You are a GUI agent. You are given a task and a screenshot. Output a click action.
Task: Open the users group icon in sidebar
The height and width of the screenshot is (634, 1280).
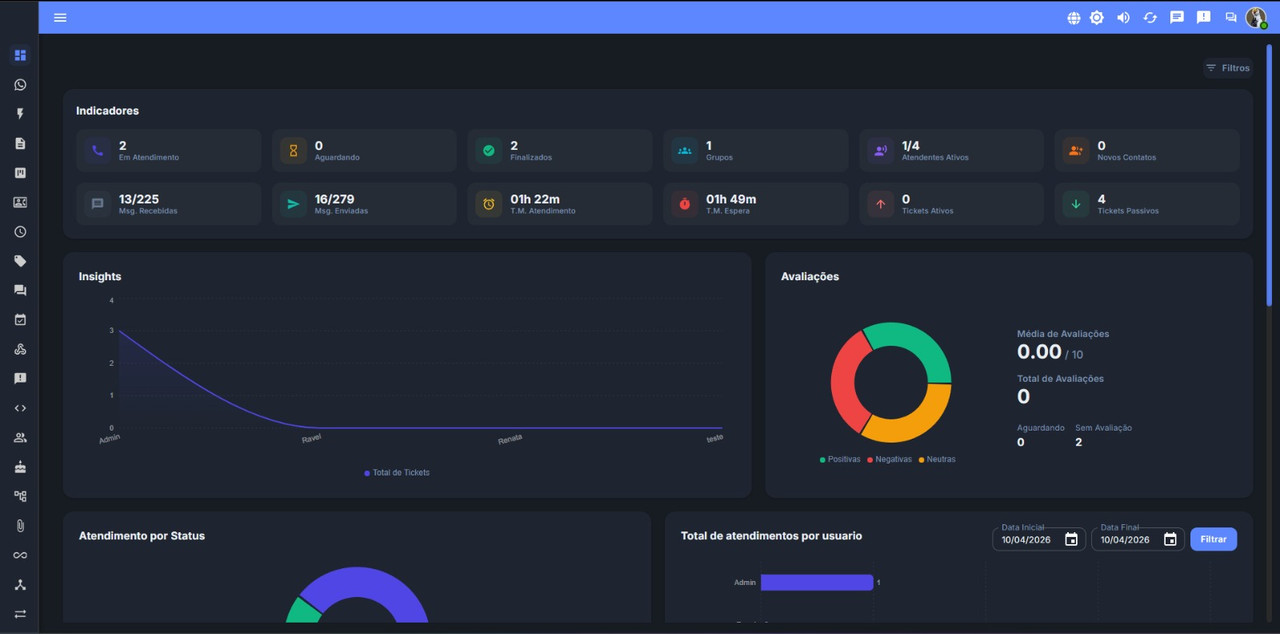20,437
